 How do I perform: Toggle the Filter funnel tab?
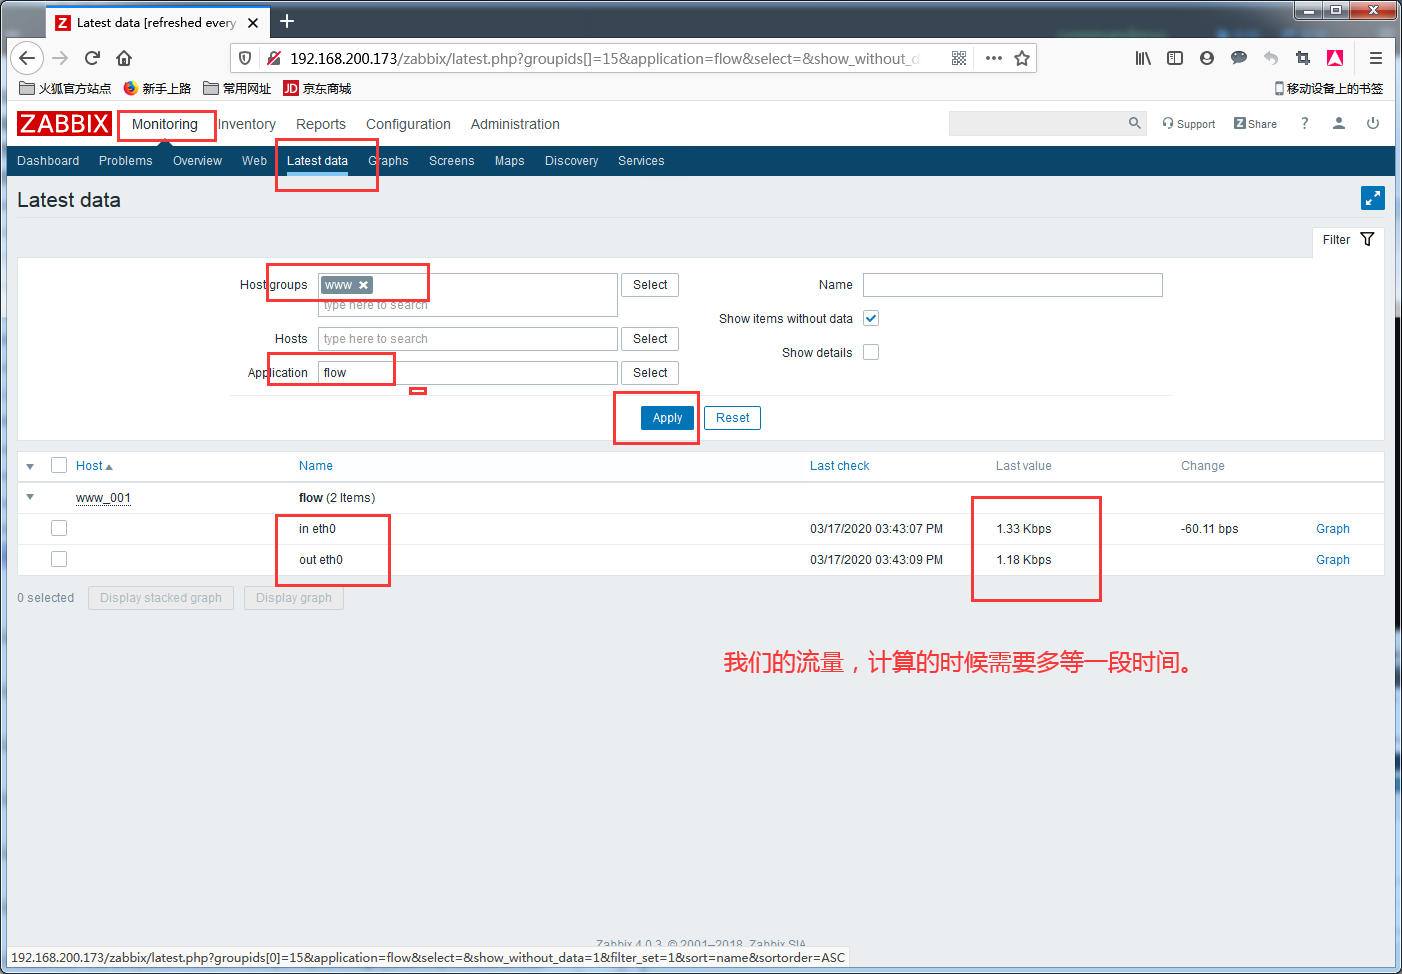(x=1349, y=240)
